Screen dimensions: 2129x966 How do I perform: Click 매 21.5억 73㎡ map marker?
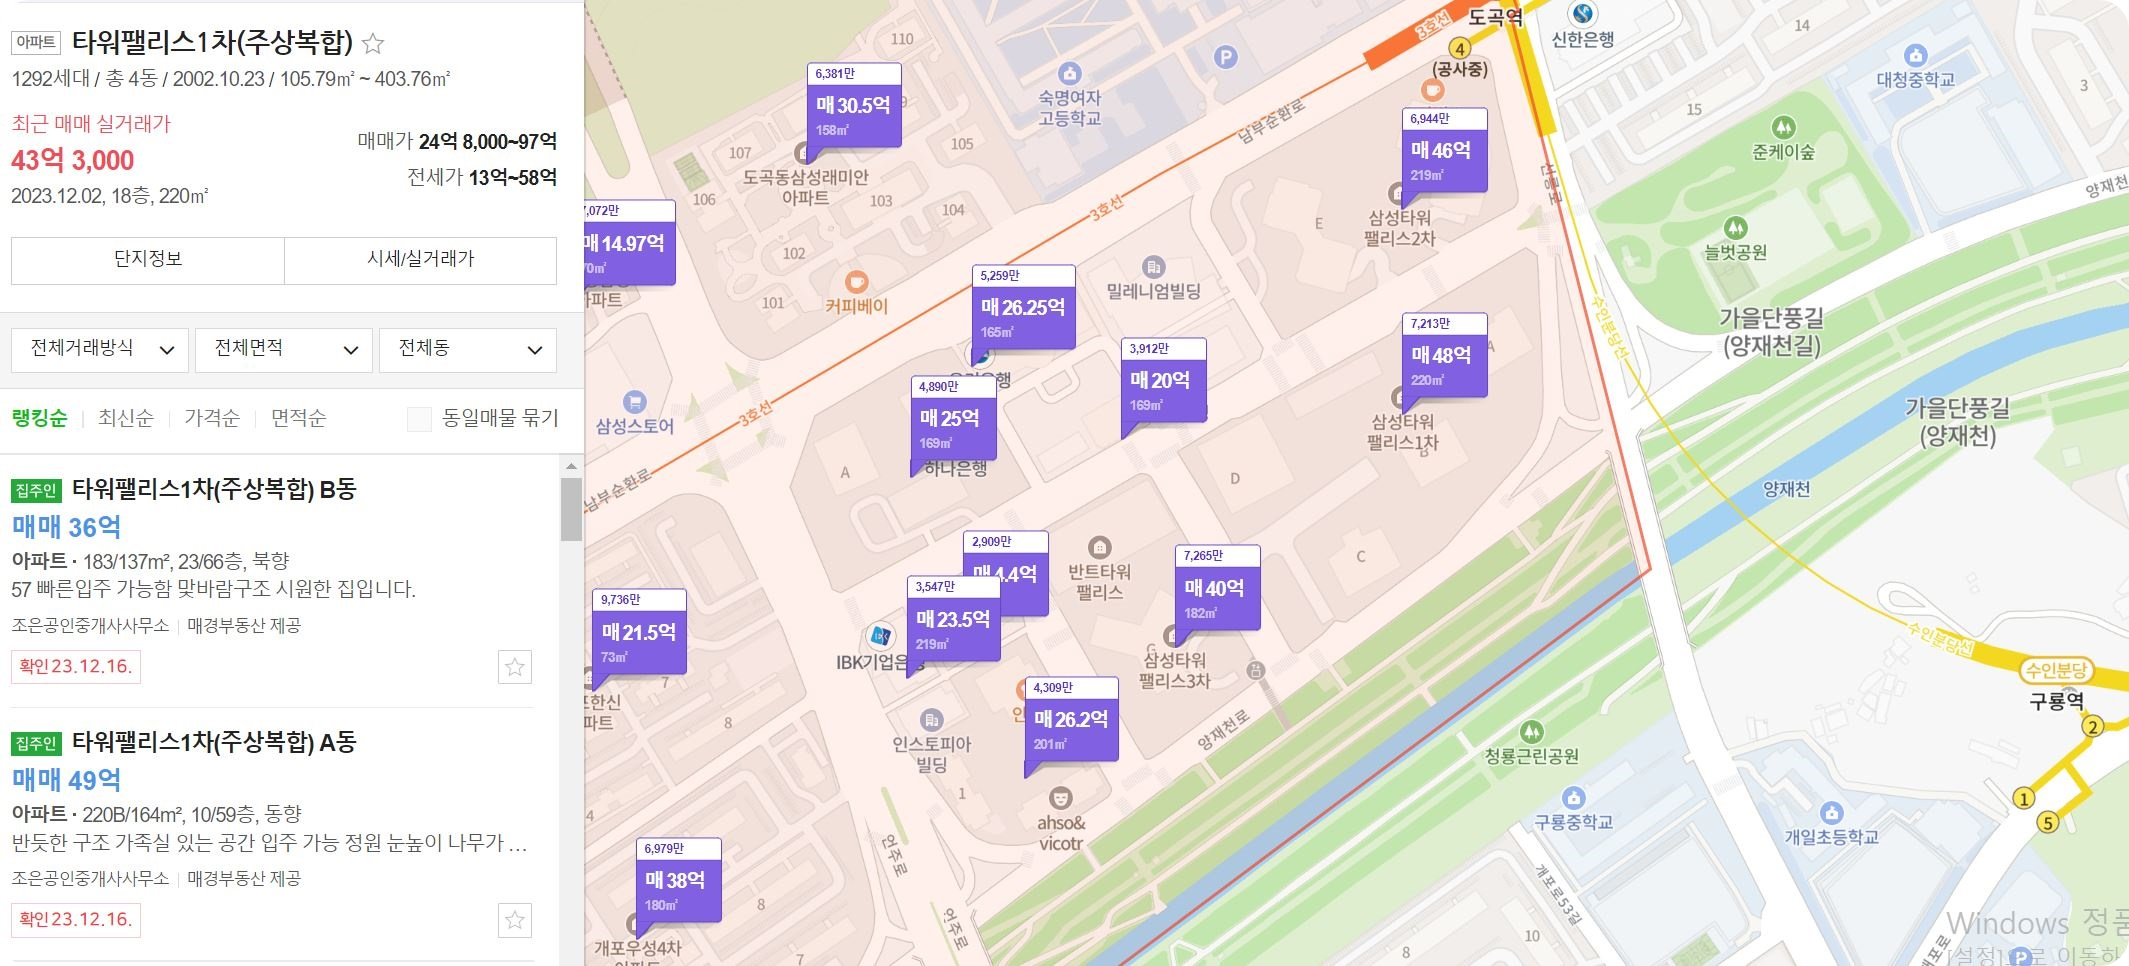coord(640,633)
